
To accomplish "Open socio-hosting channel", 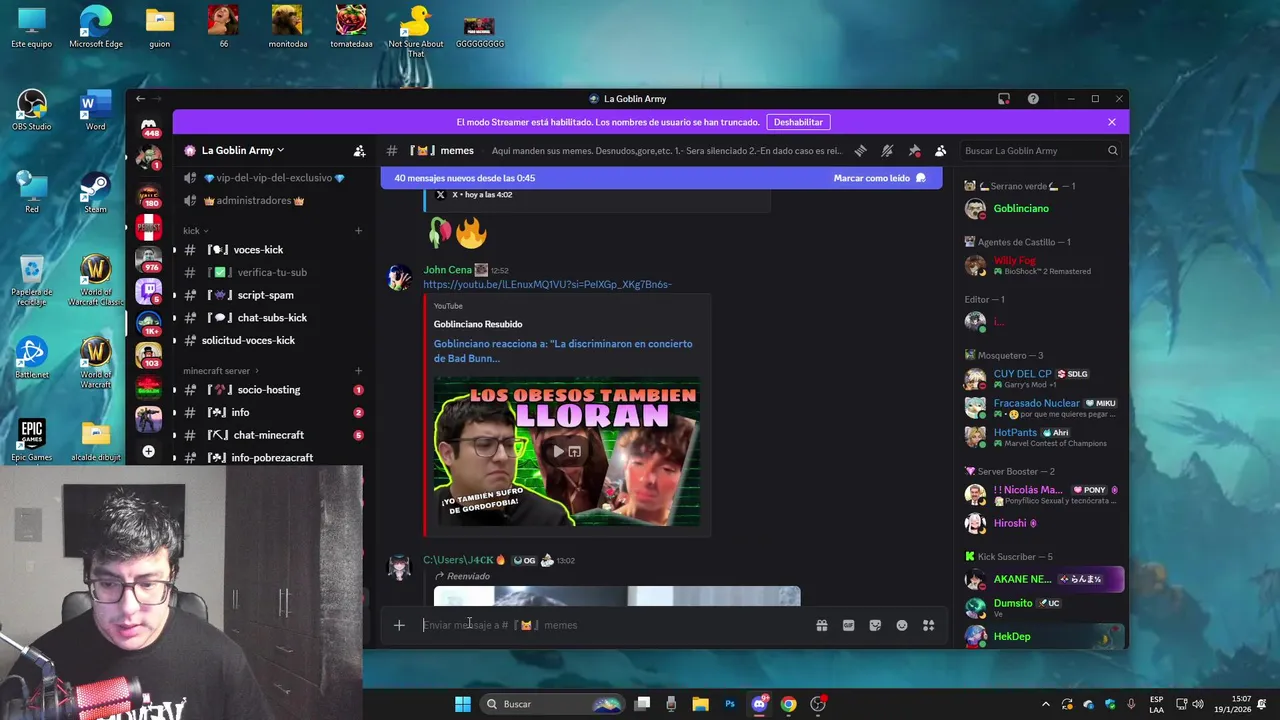I will coord(271,390).
